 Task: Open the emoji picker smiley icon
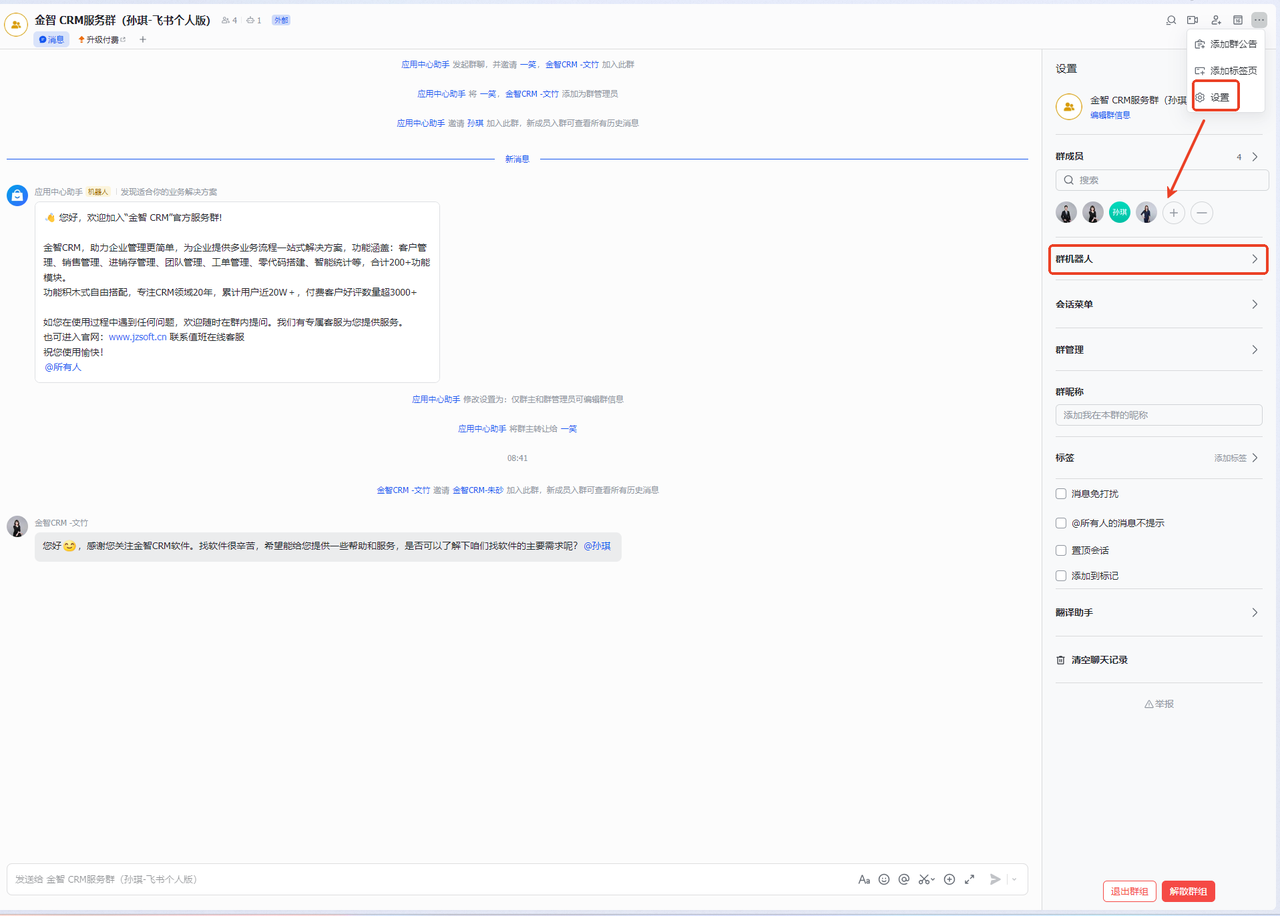(884, 879)
